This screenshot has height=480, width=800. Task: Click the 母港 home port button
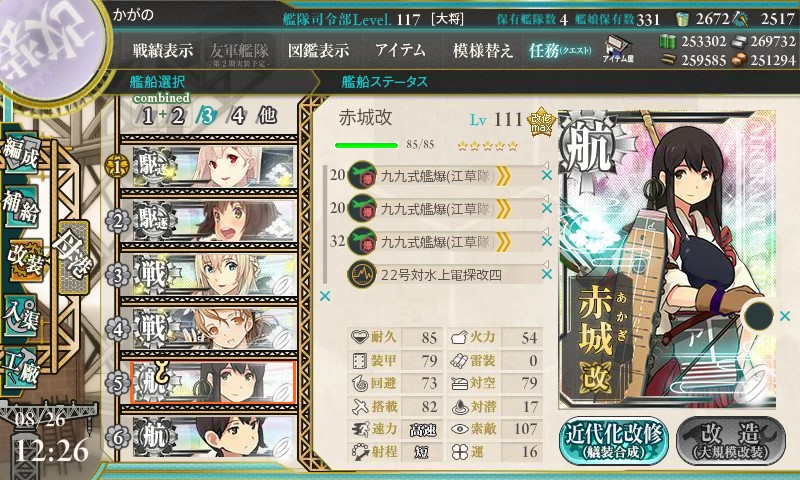point(74,257)
